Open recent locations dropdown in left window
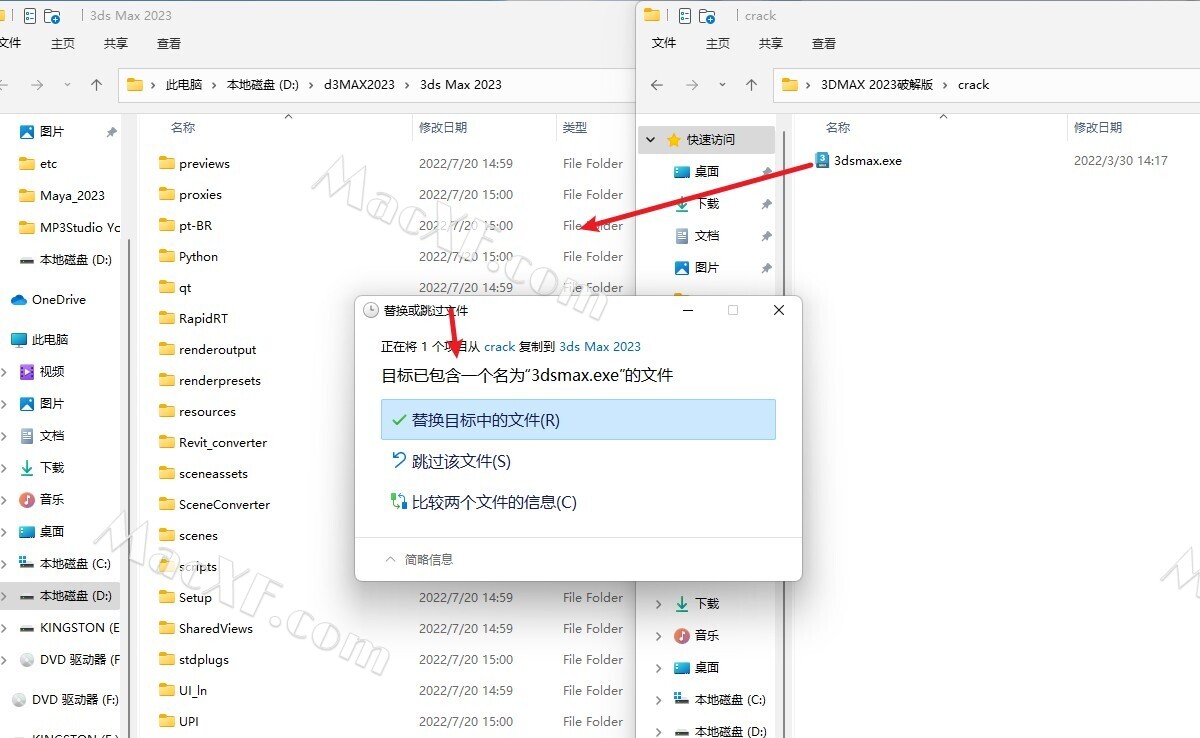Viewport: 1200px width, 738px height. click(67, 85)
